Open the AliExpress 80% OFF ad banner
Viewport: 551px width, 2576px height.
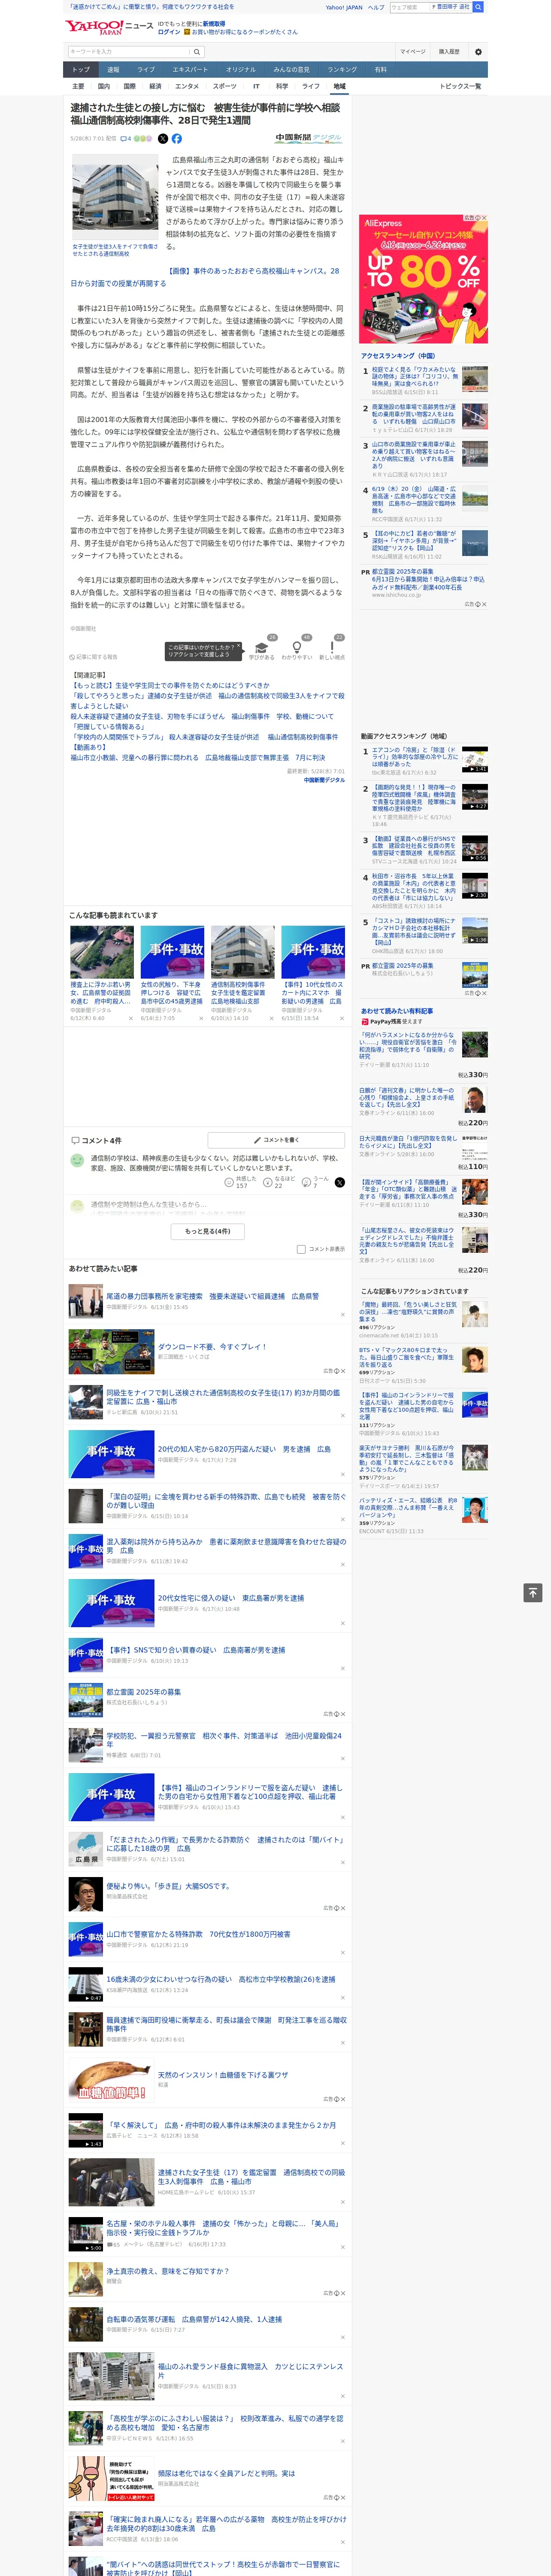pos(424,279)
